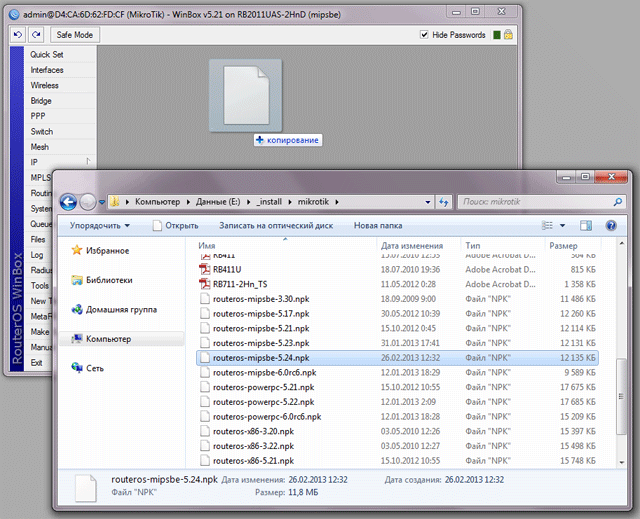Sort by the Дата изменения column header
The image size is (640, 519).
click(x=412, y=246)
